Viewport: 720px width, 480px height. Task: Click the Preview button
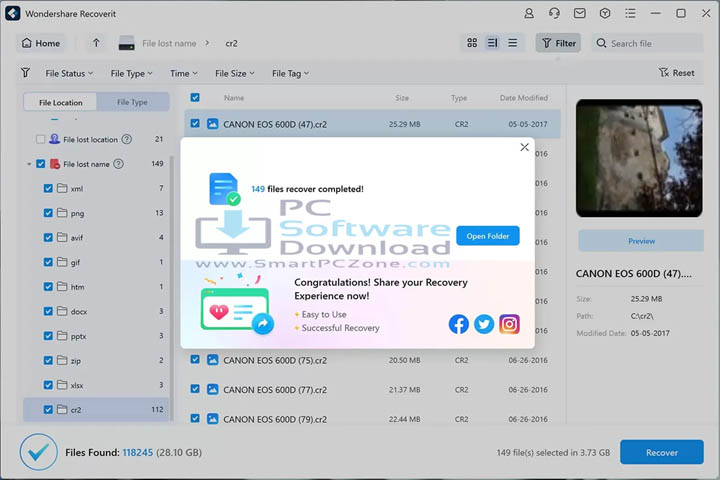point(641,241)
